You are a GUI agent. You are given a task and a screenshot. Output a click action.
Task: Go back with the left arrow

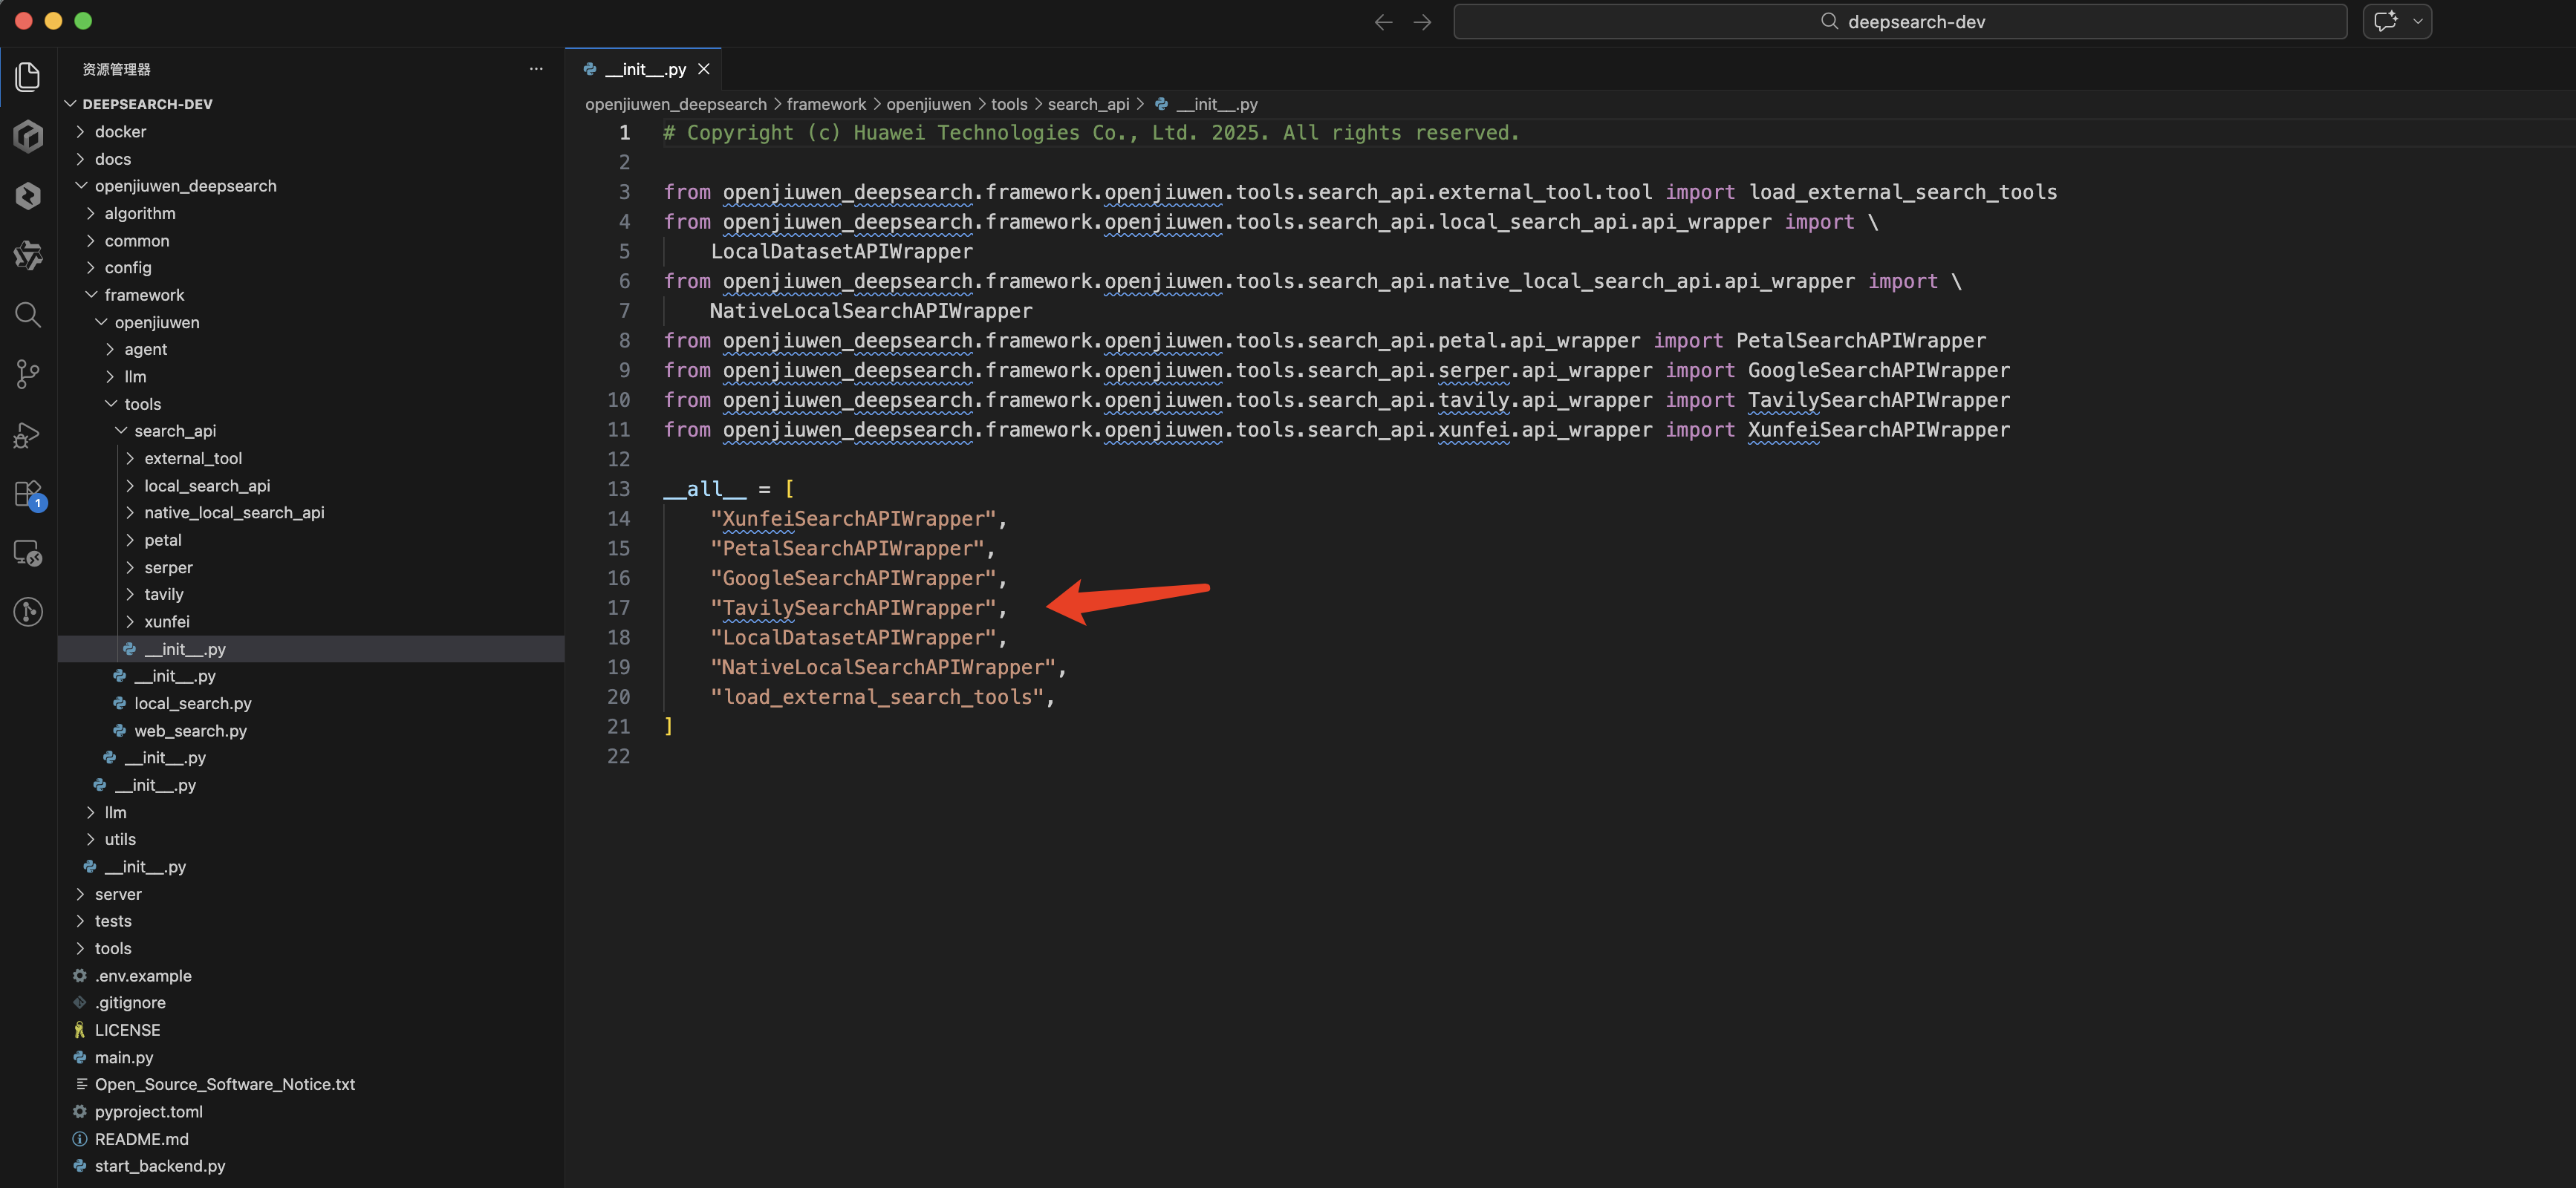(1383, 22)
